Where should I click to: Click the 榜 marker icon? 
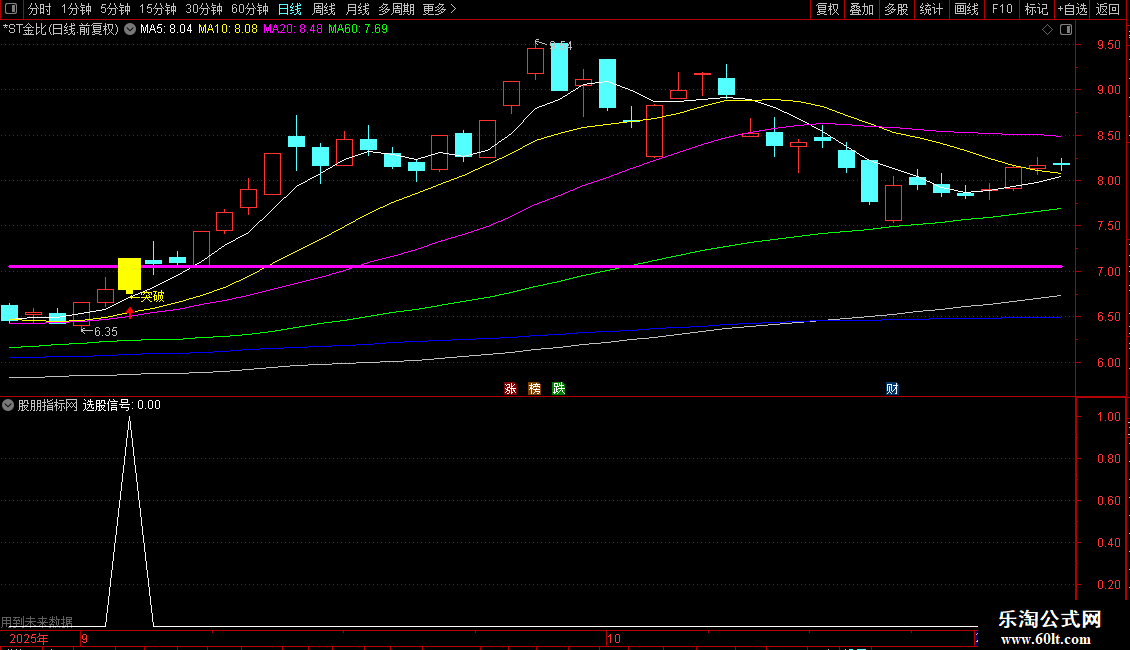[x=534, y=388]
